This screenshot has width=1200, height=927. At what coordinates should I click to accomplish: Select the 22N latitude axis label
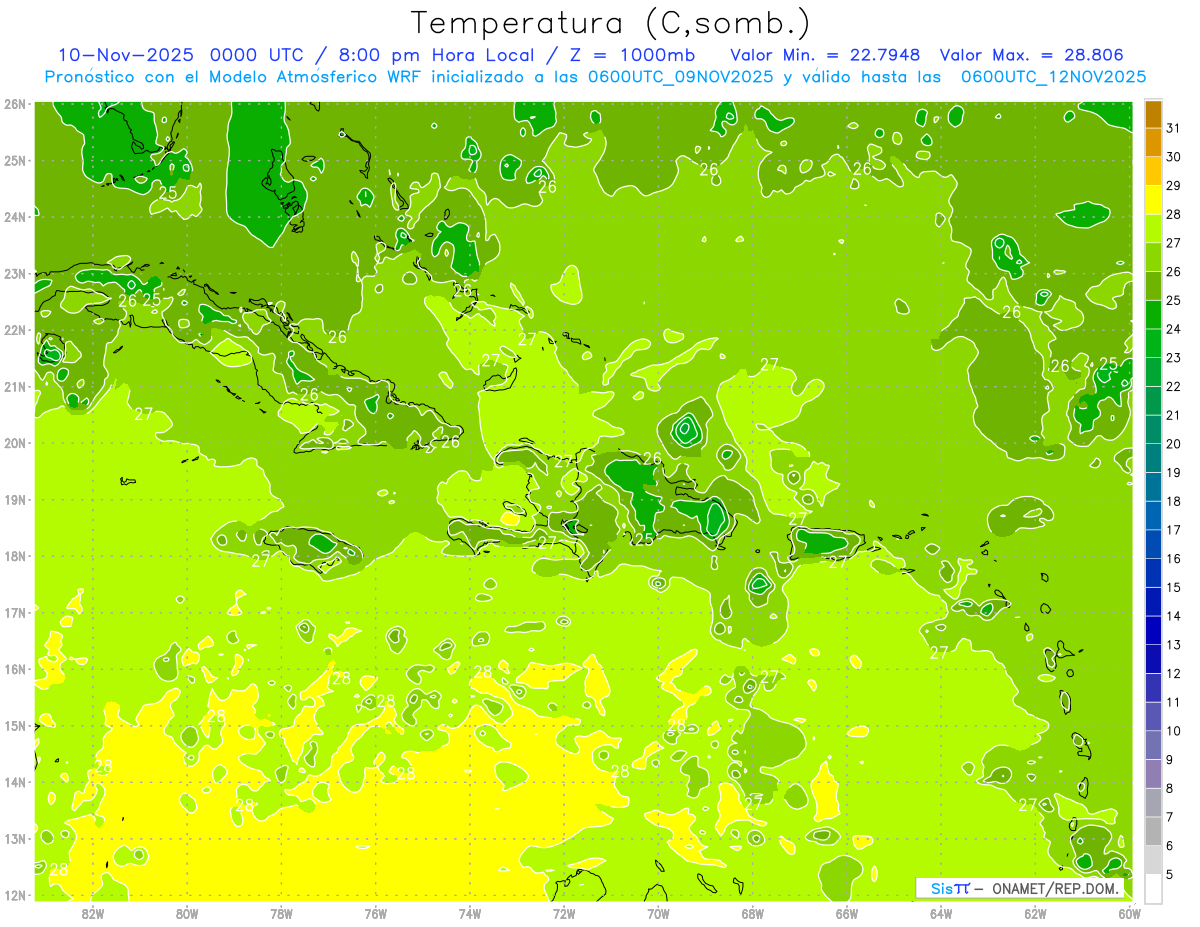pyautogui.click(x=15, y=330)
